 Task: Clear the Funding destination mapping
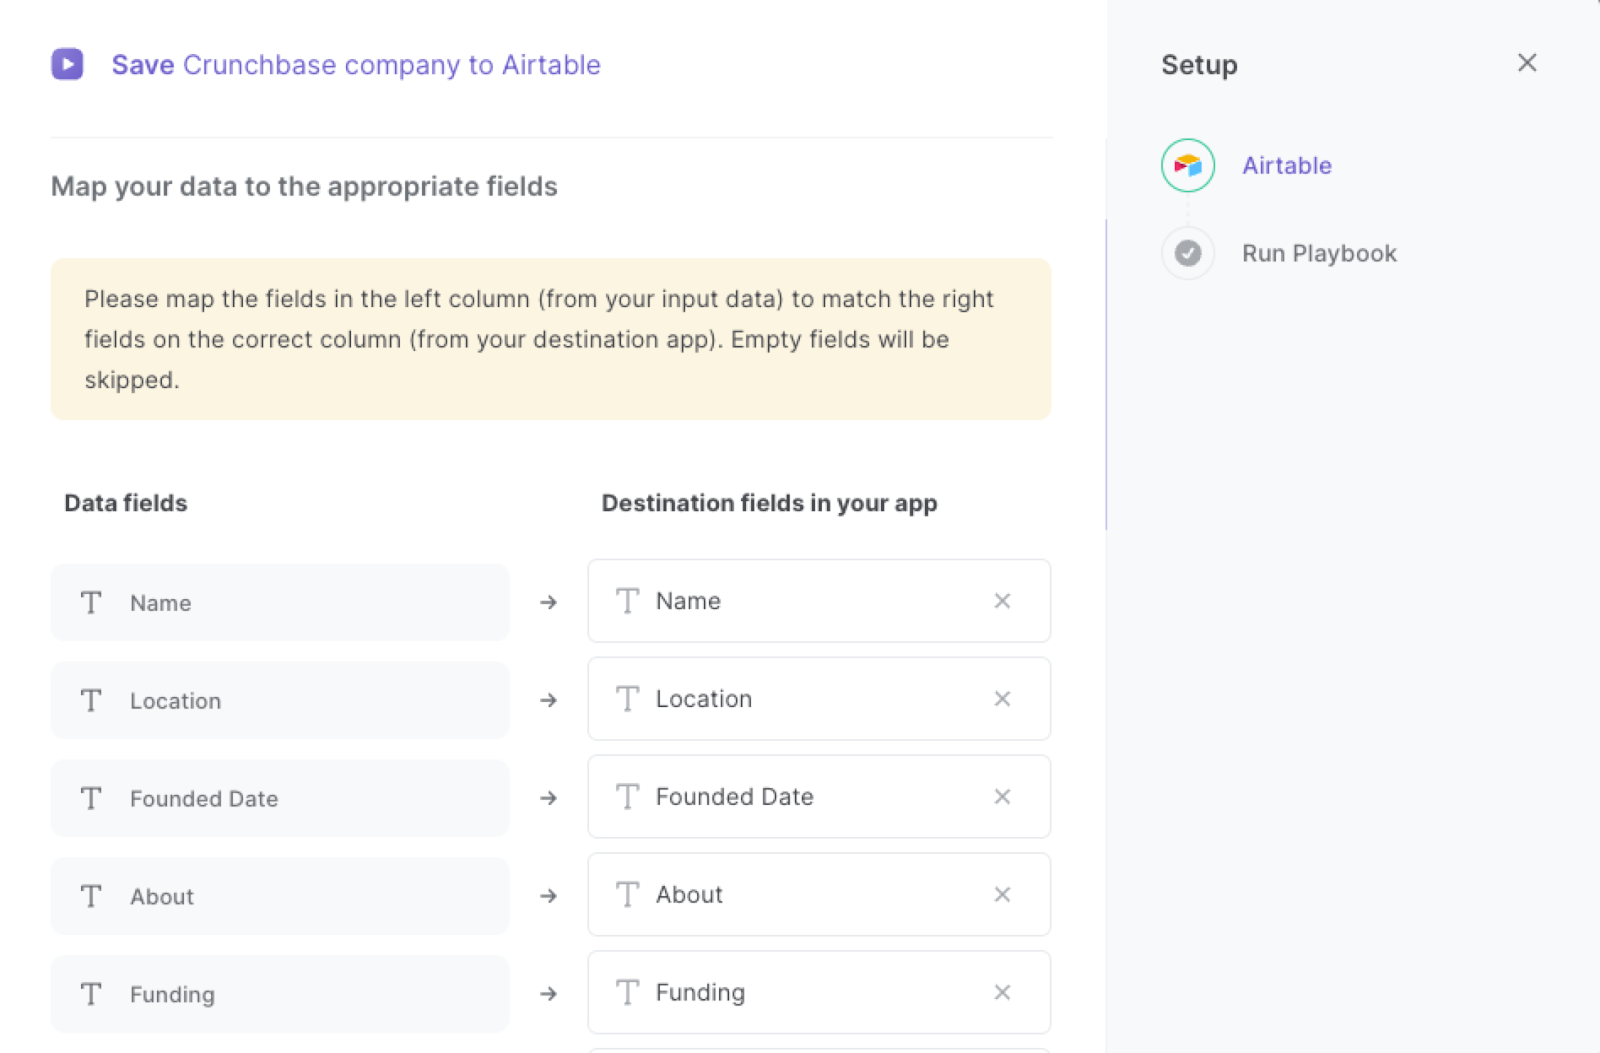coord(1002,992)
